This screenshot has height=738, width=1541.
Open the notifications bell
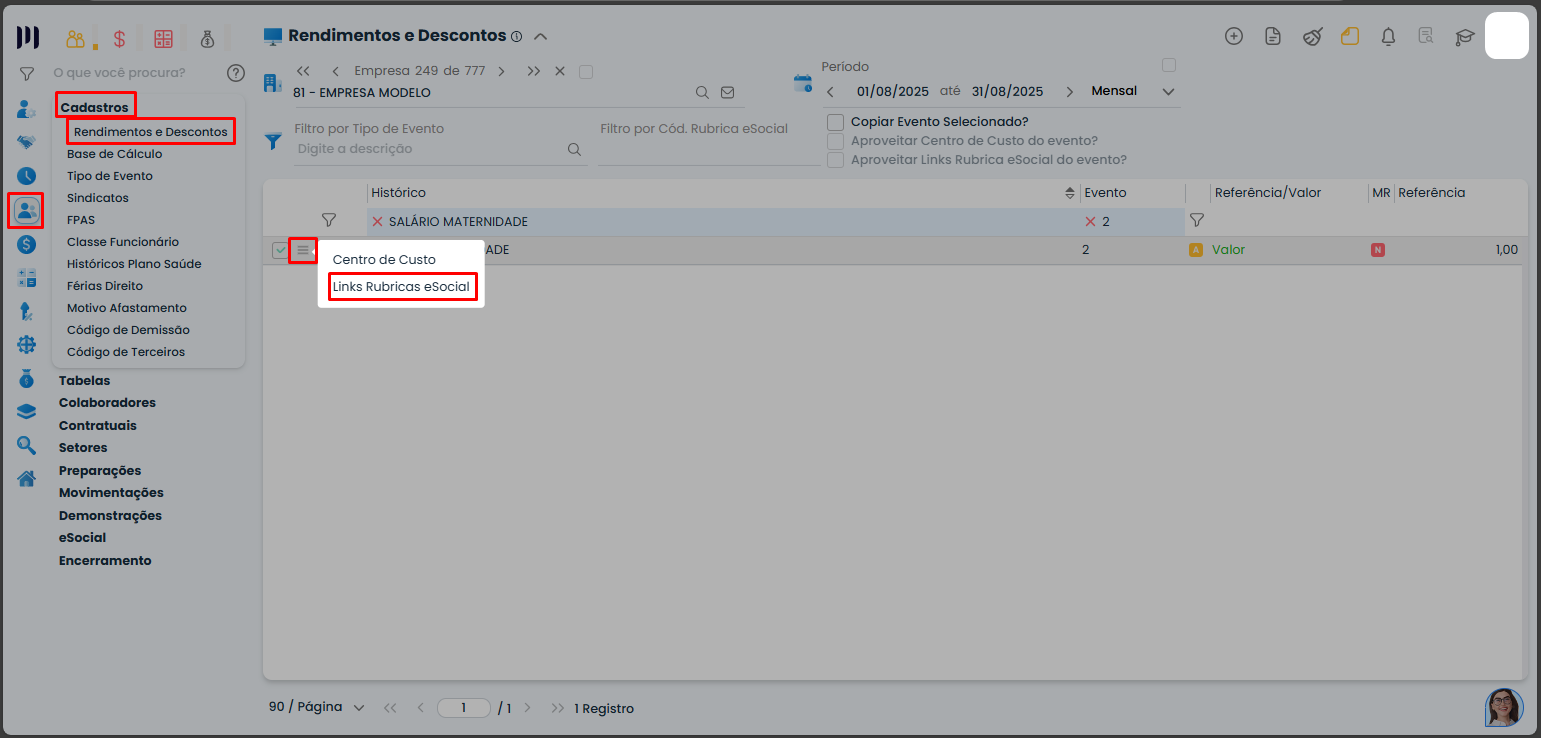pyautogui.click(x=1388, y=36)
